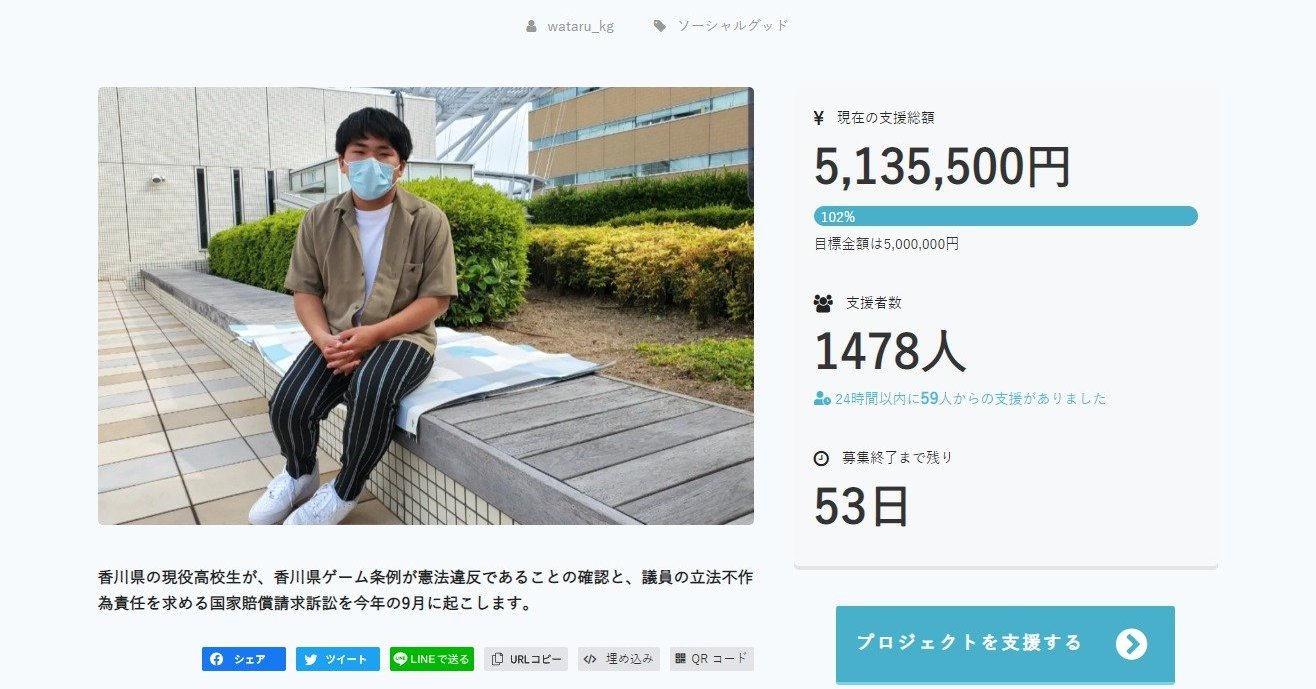Screen dimensions: 1316x689
Task: Click the project photo of the seated student
Action: click(x=426, y=306)
